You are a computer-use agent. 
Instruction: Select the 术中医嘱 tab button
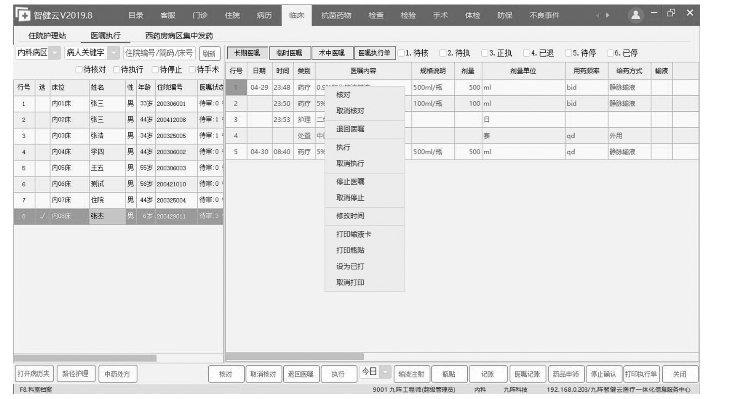pos(332,53)
